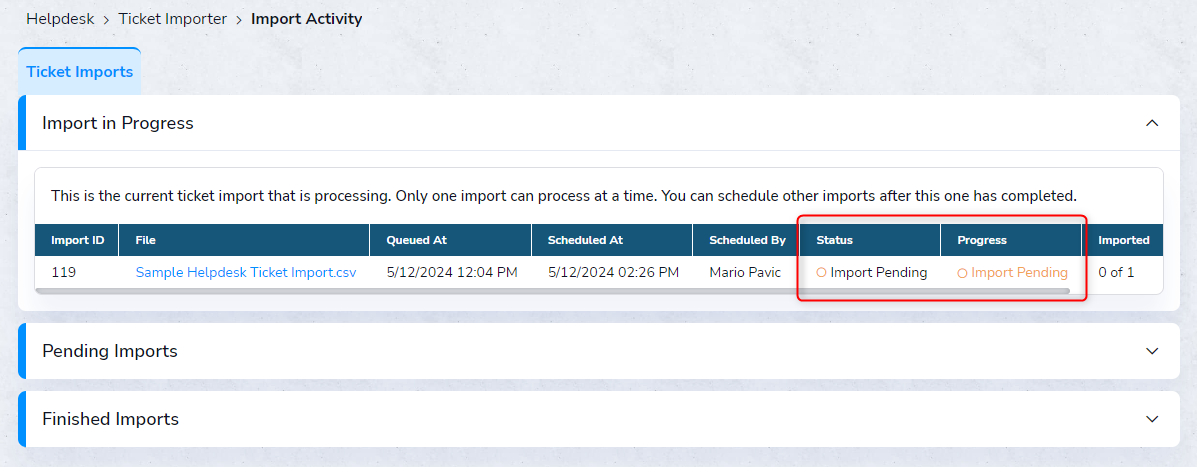Expand the Finished Imports chevron
This screenshot has width=1197, height=467.
(1152, 419)
